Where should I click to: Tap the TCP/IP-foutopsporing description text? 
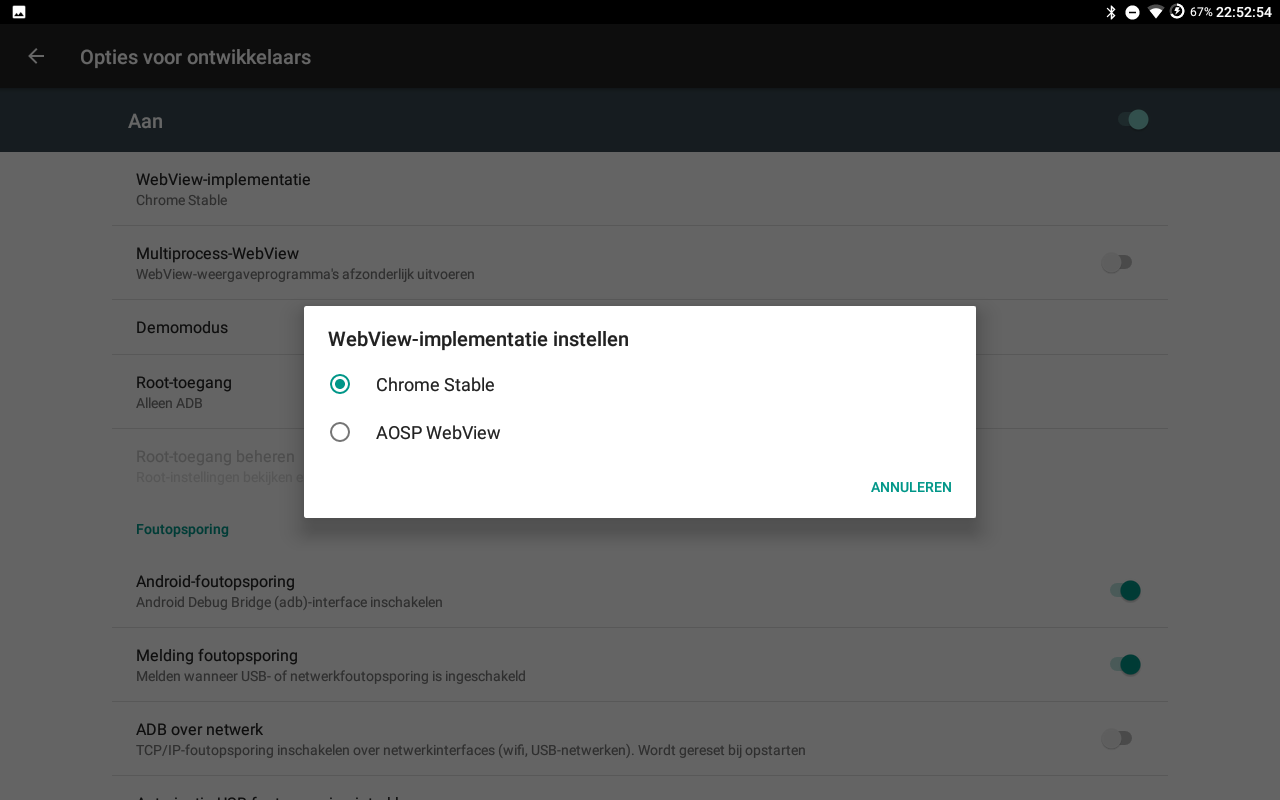(x=471, y=750)
